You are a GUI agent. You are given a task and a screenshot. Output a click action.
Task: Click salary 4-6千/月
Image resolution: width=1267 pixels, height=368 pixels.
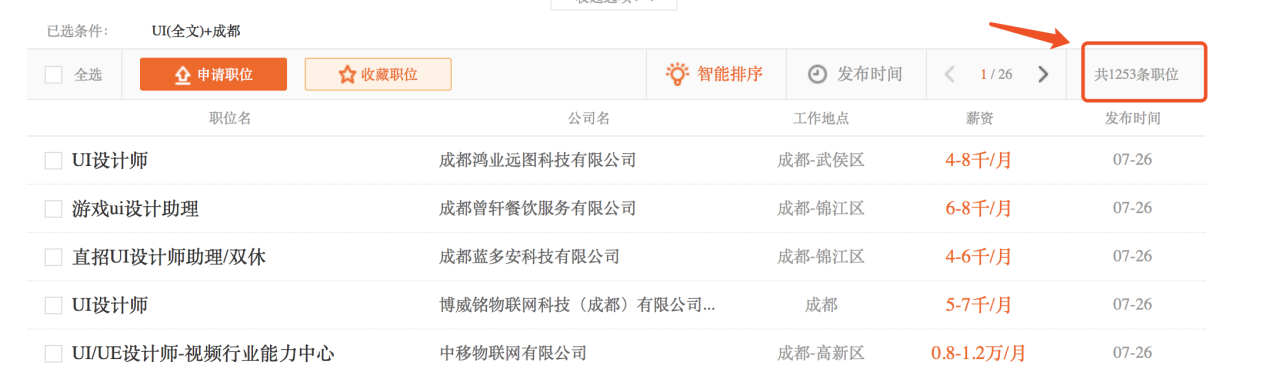978,256
